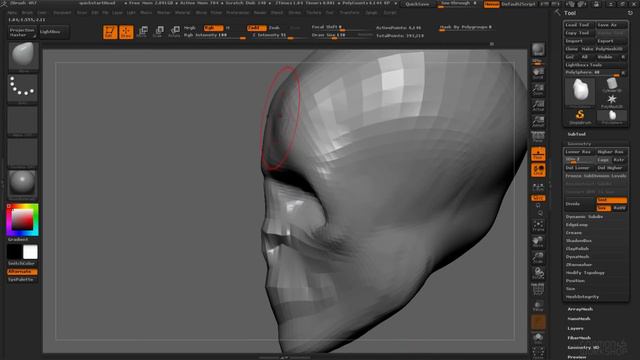Image resolution: width=640 pixels, height=360 pixels.
Task: Open the current brush thumbnail
Action: 23,56
